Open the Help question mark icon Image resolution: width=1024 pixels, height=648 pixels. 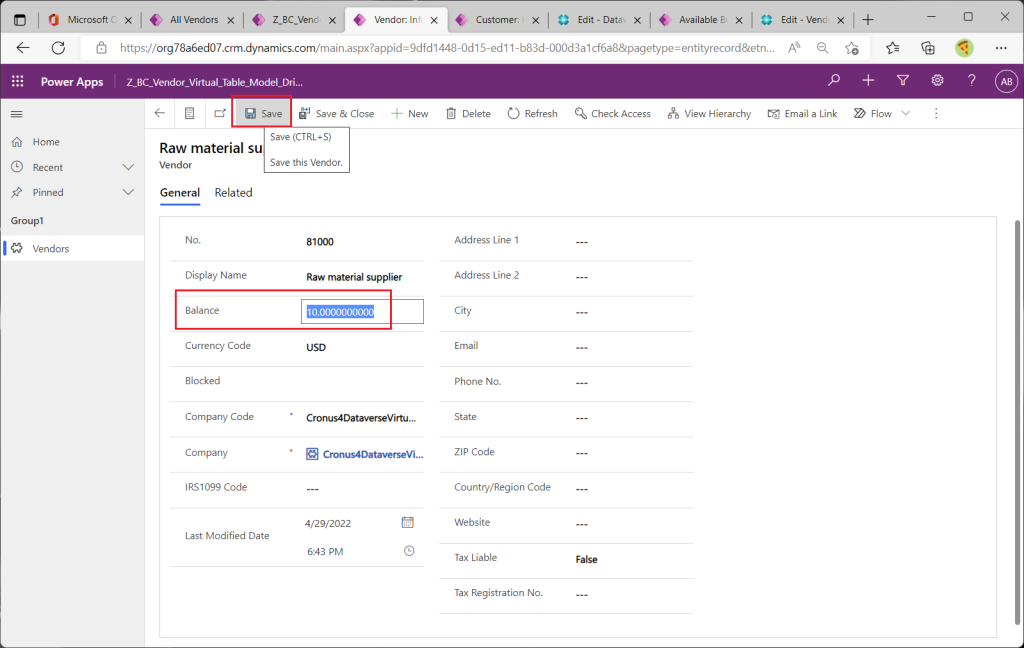point(972,80)
